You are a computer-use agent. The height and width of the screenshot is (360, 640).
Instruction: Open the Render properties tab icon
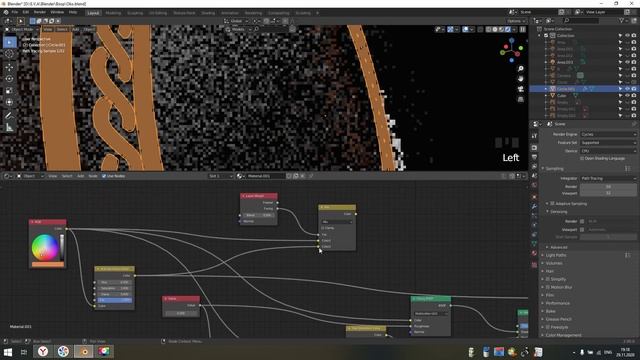(x=534, y=148)
